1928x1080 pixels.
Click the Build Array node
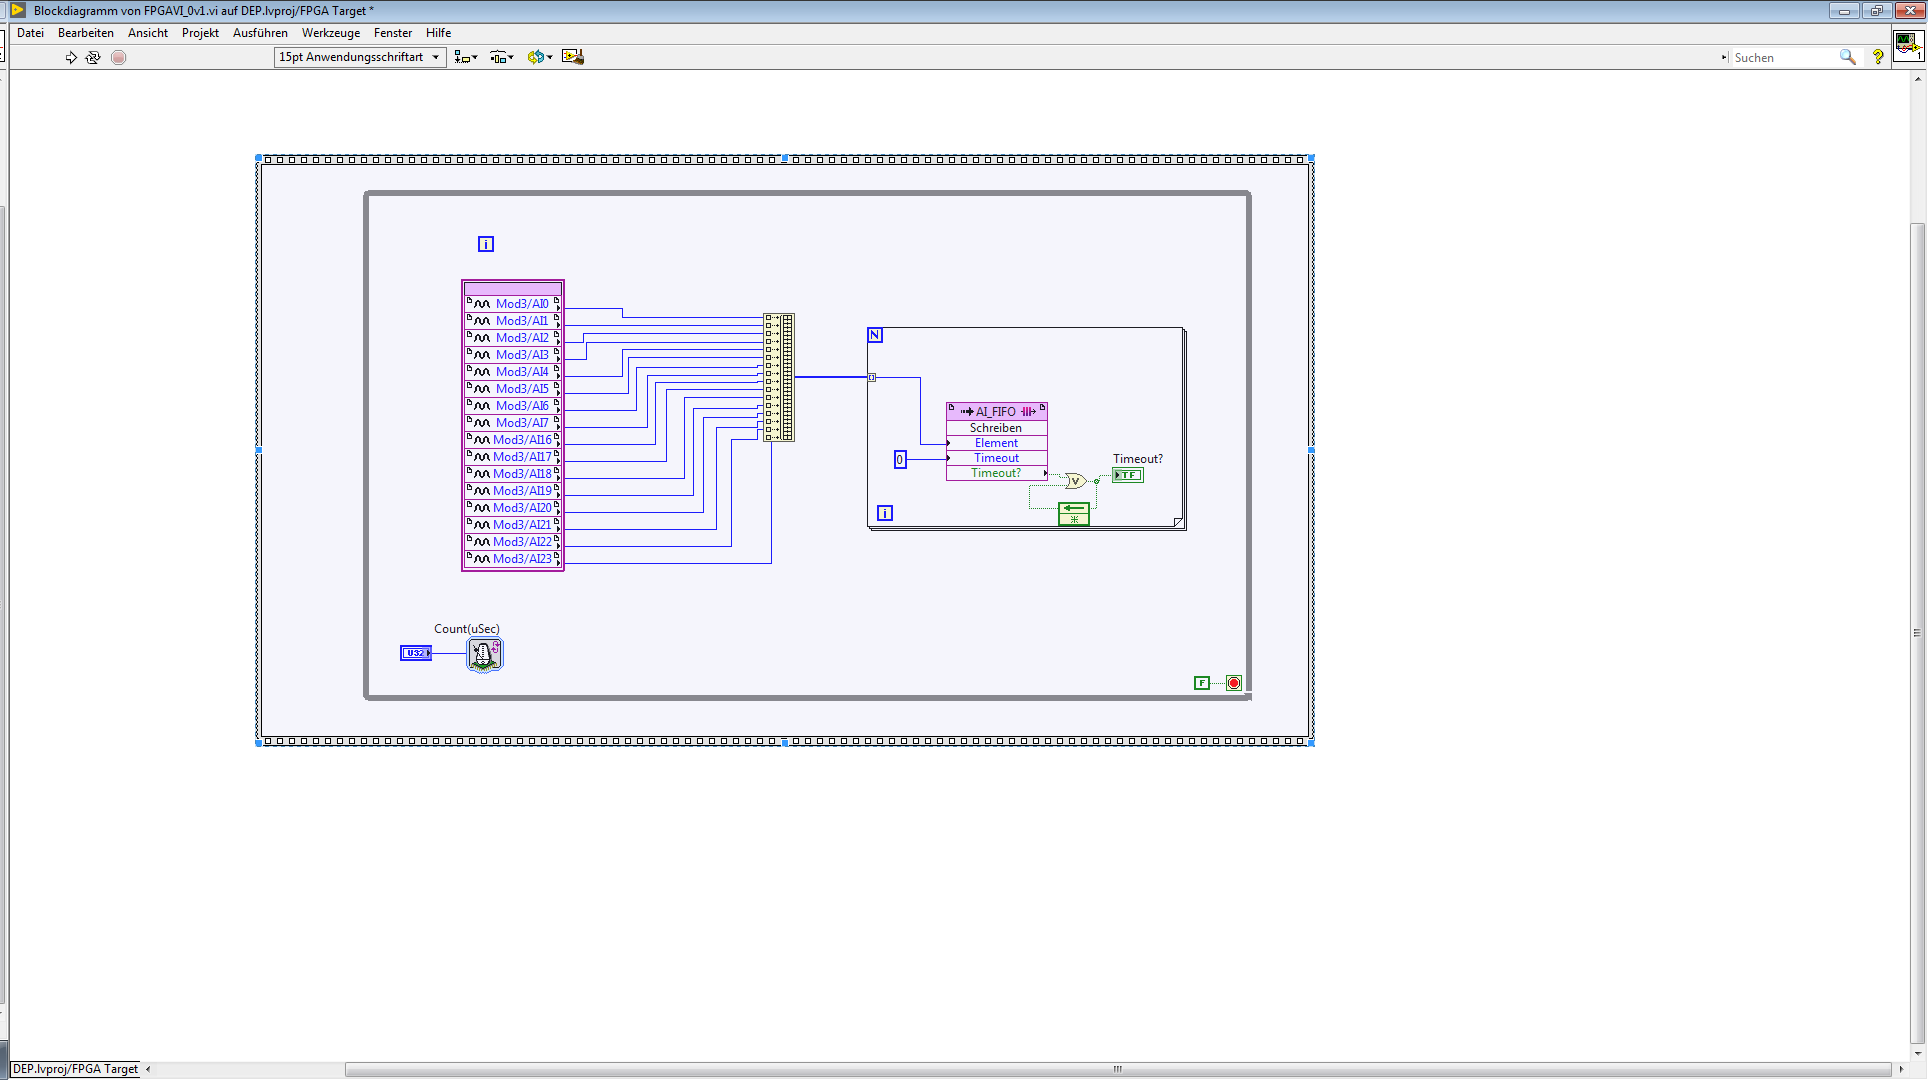point(779,377)
